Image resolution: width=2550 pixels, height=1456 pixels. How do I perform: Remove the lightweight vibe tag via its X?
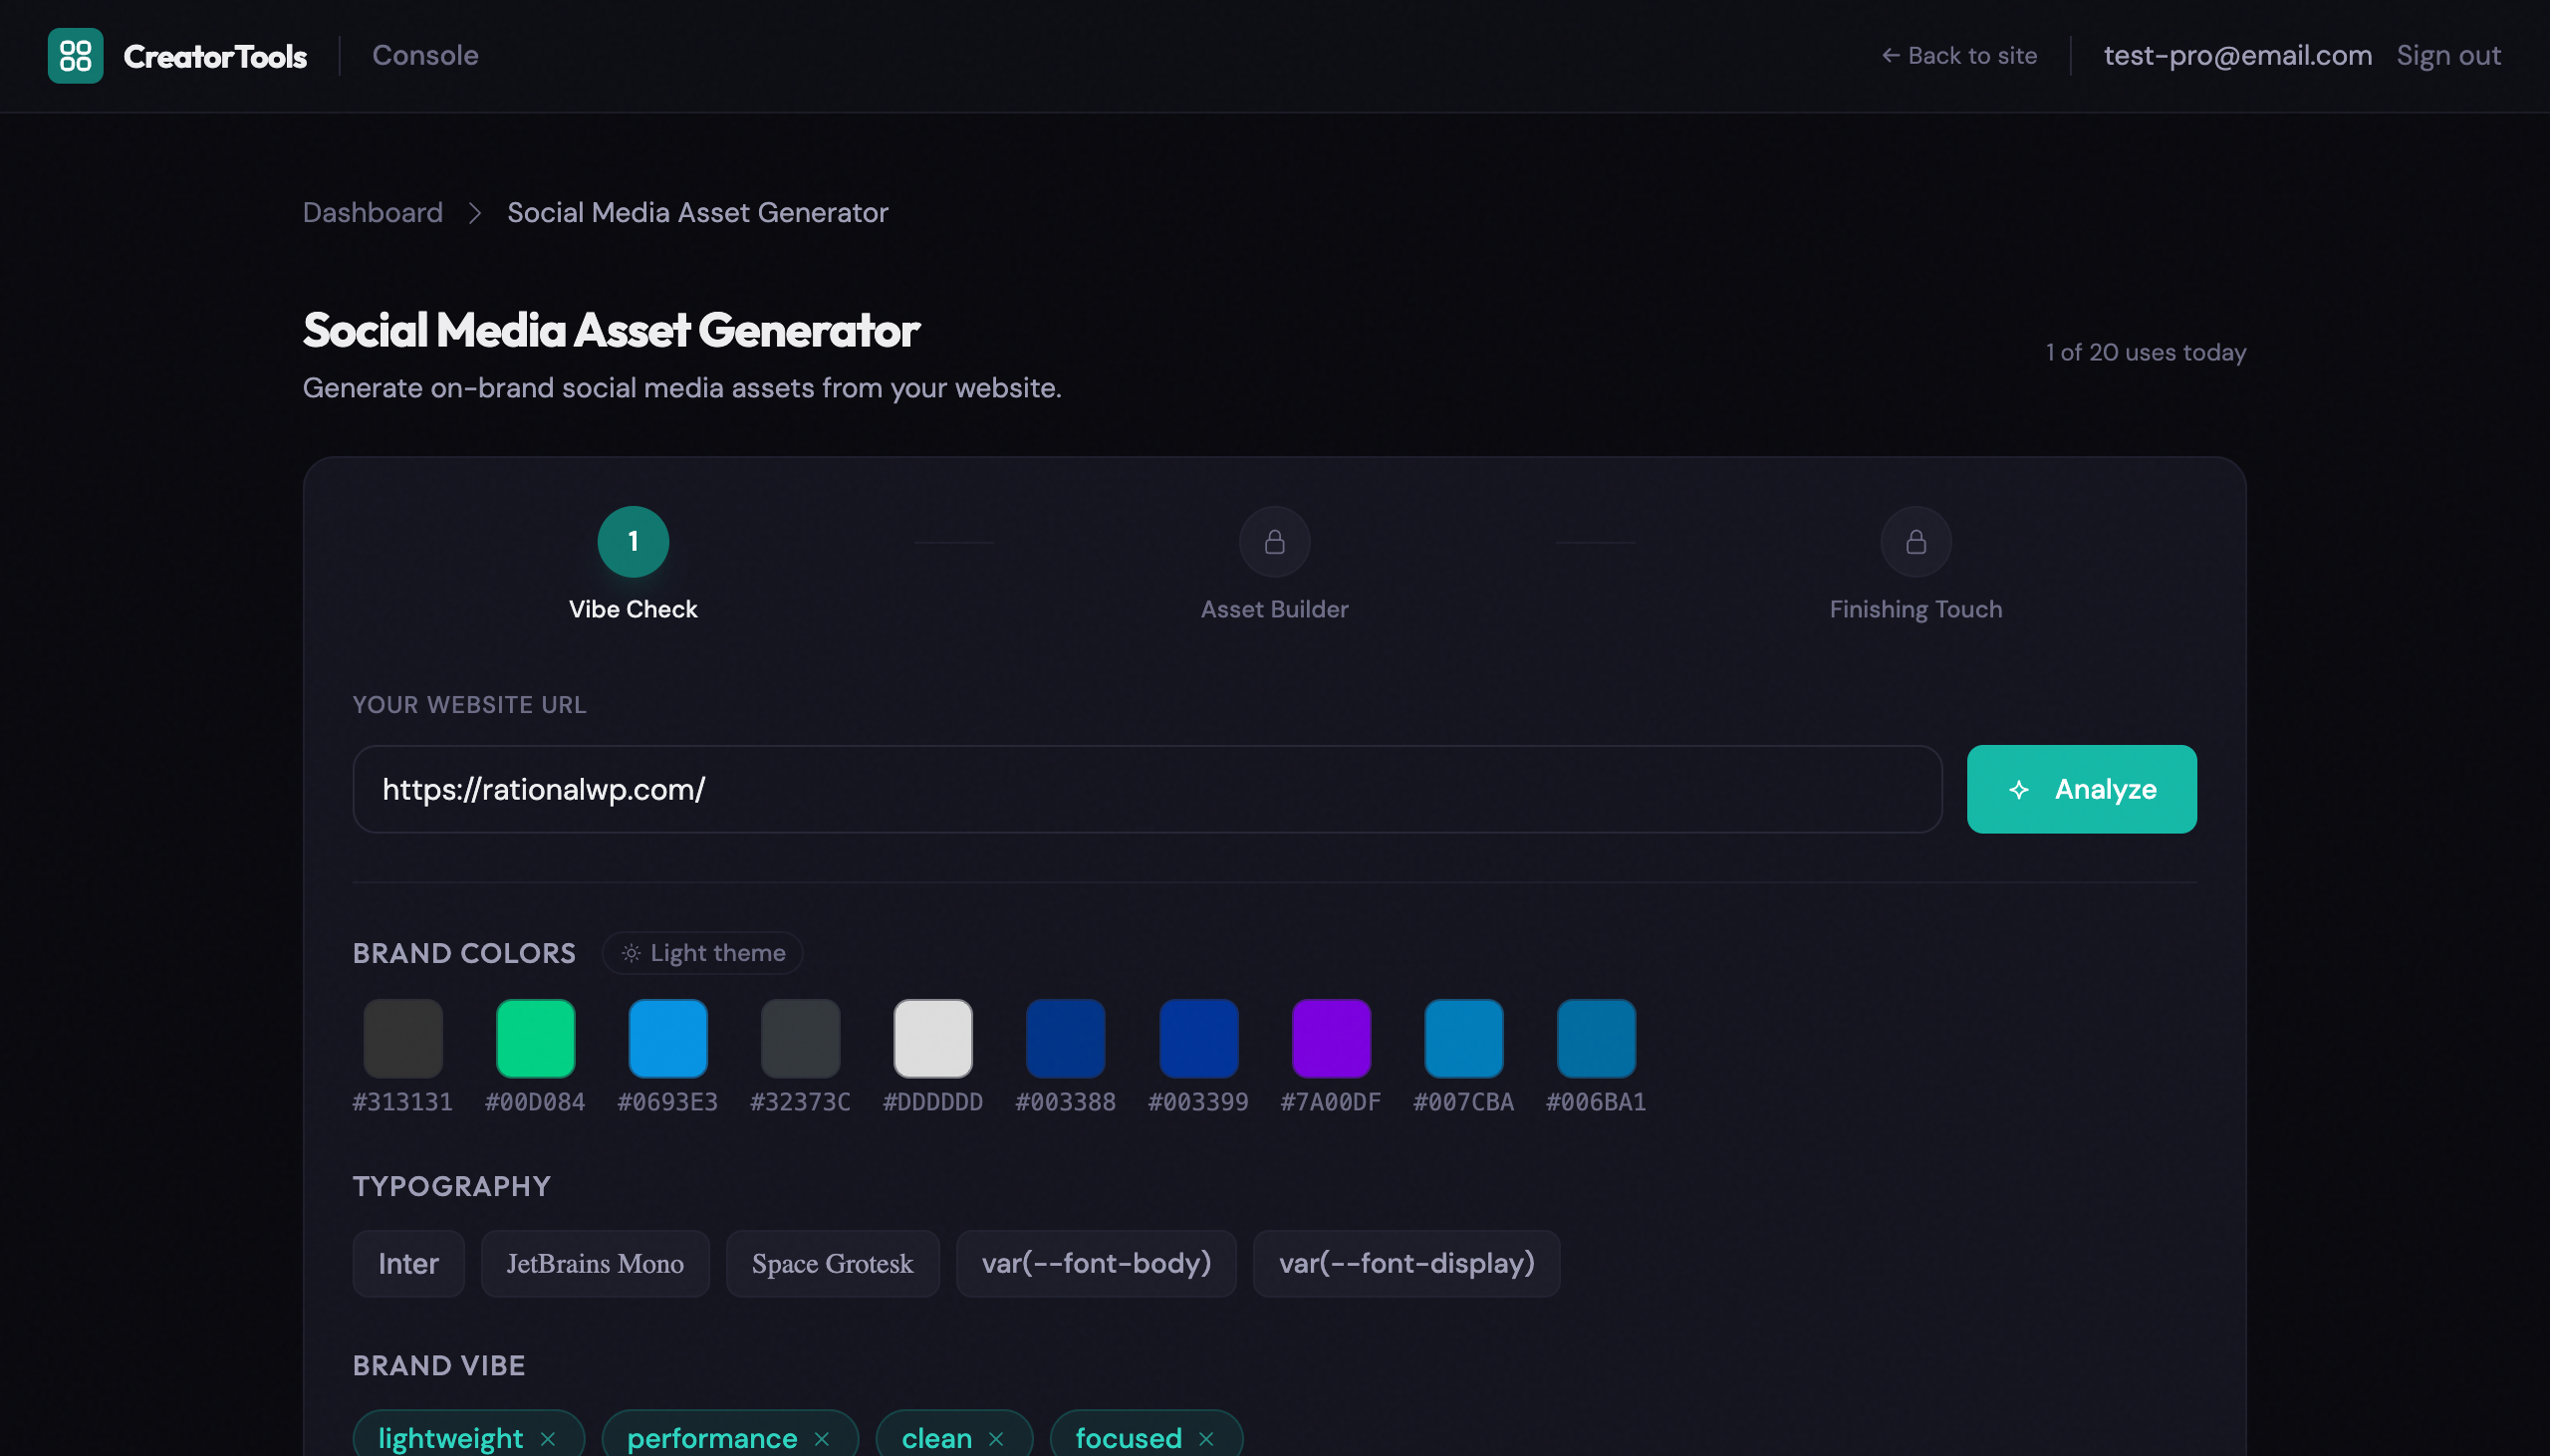(x=549, y=1438)
